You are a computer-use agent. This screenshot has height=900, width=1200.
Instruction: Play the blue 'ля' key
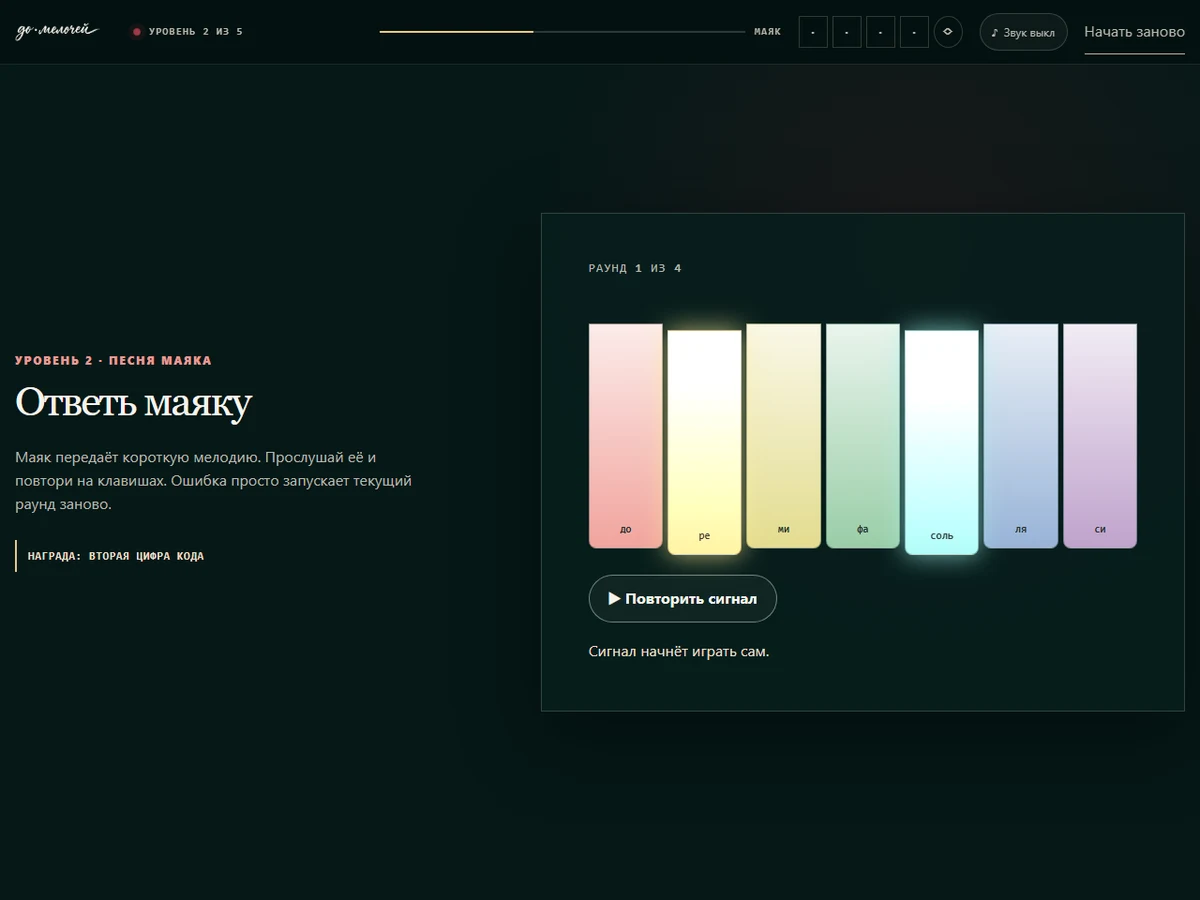(x=1021, y=436)
